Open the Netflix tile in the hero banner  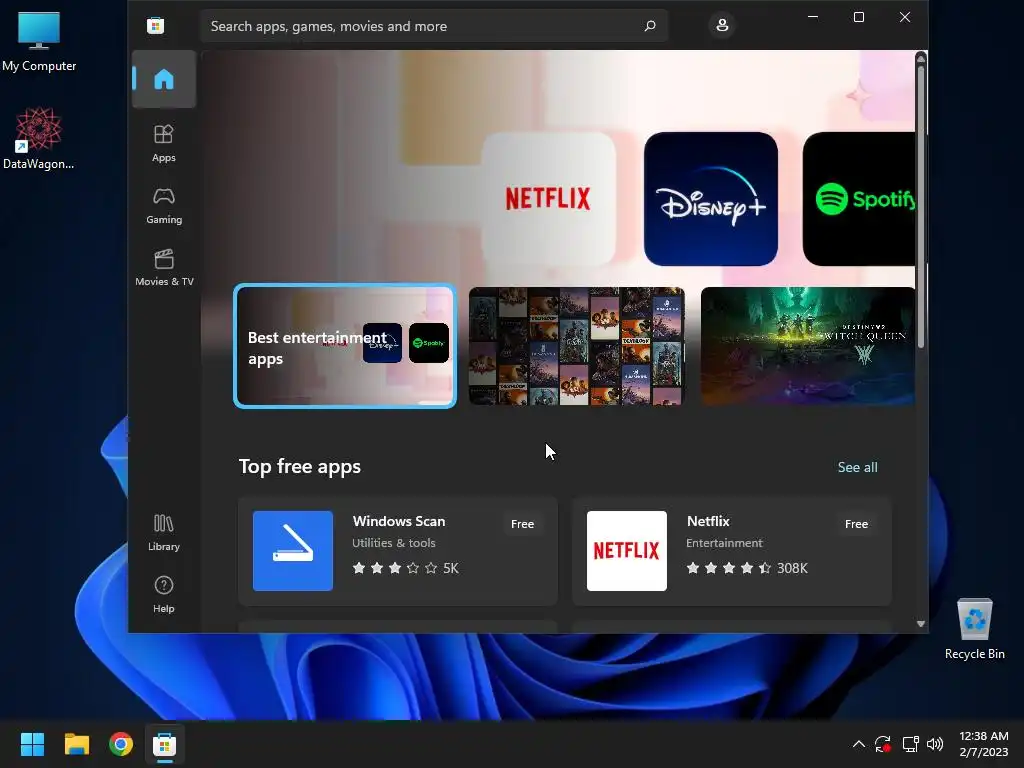tap(549, 199)
